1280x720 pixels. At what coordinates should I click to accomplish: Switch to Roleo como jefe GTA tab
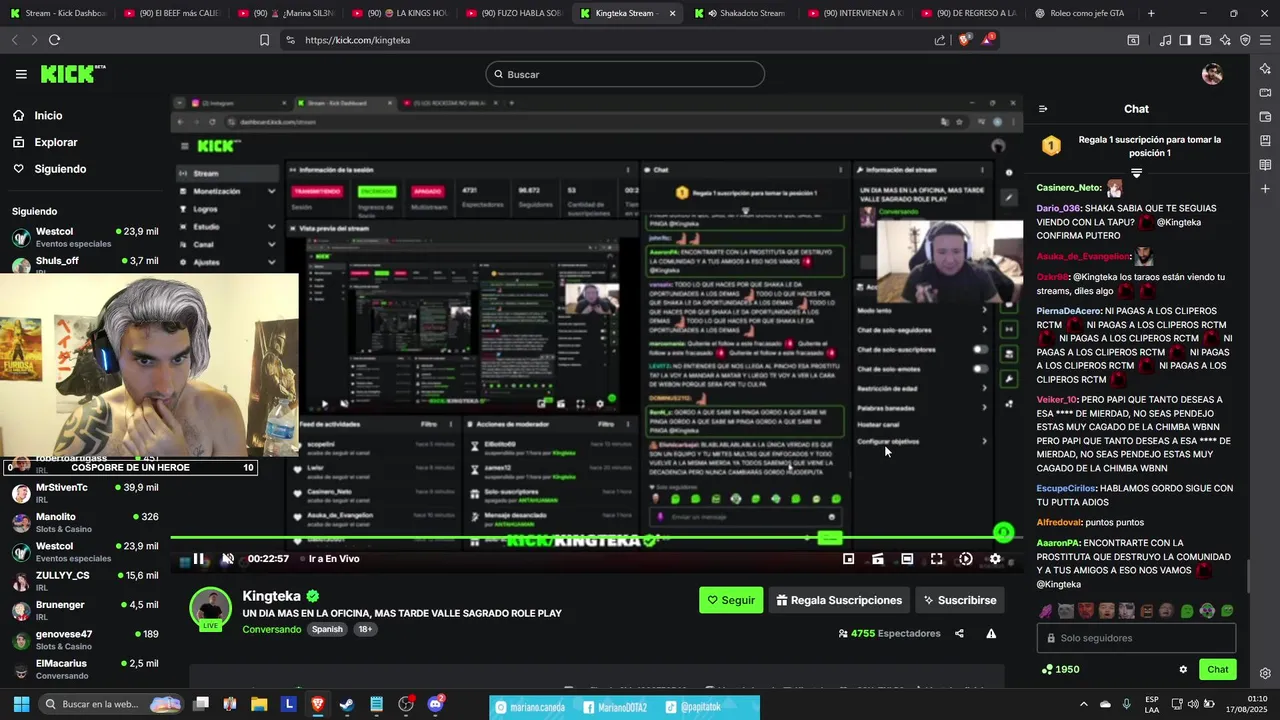pos(1080,13)
